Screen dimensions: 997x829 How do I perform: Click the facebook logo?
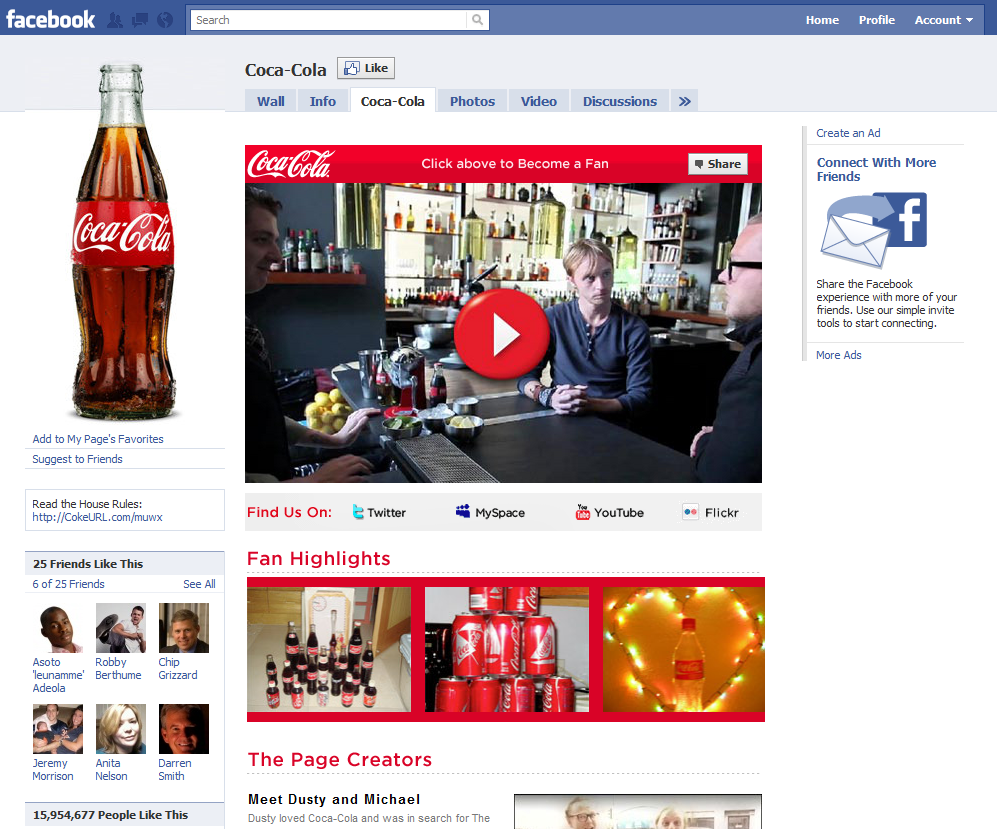click(50, 20)
